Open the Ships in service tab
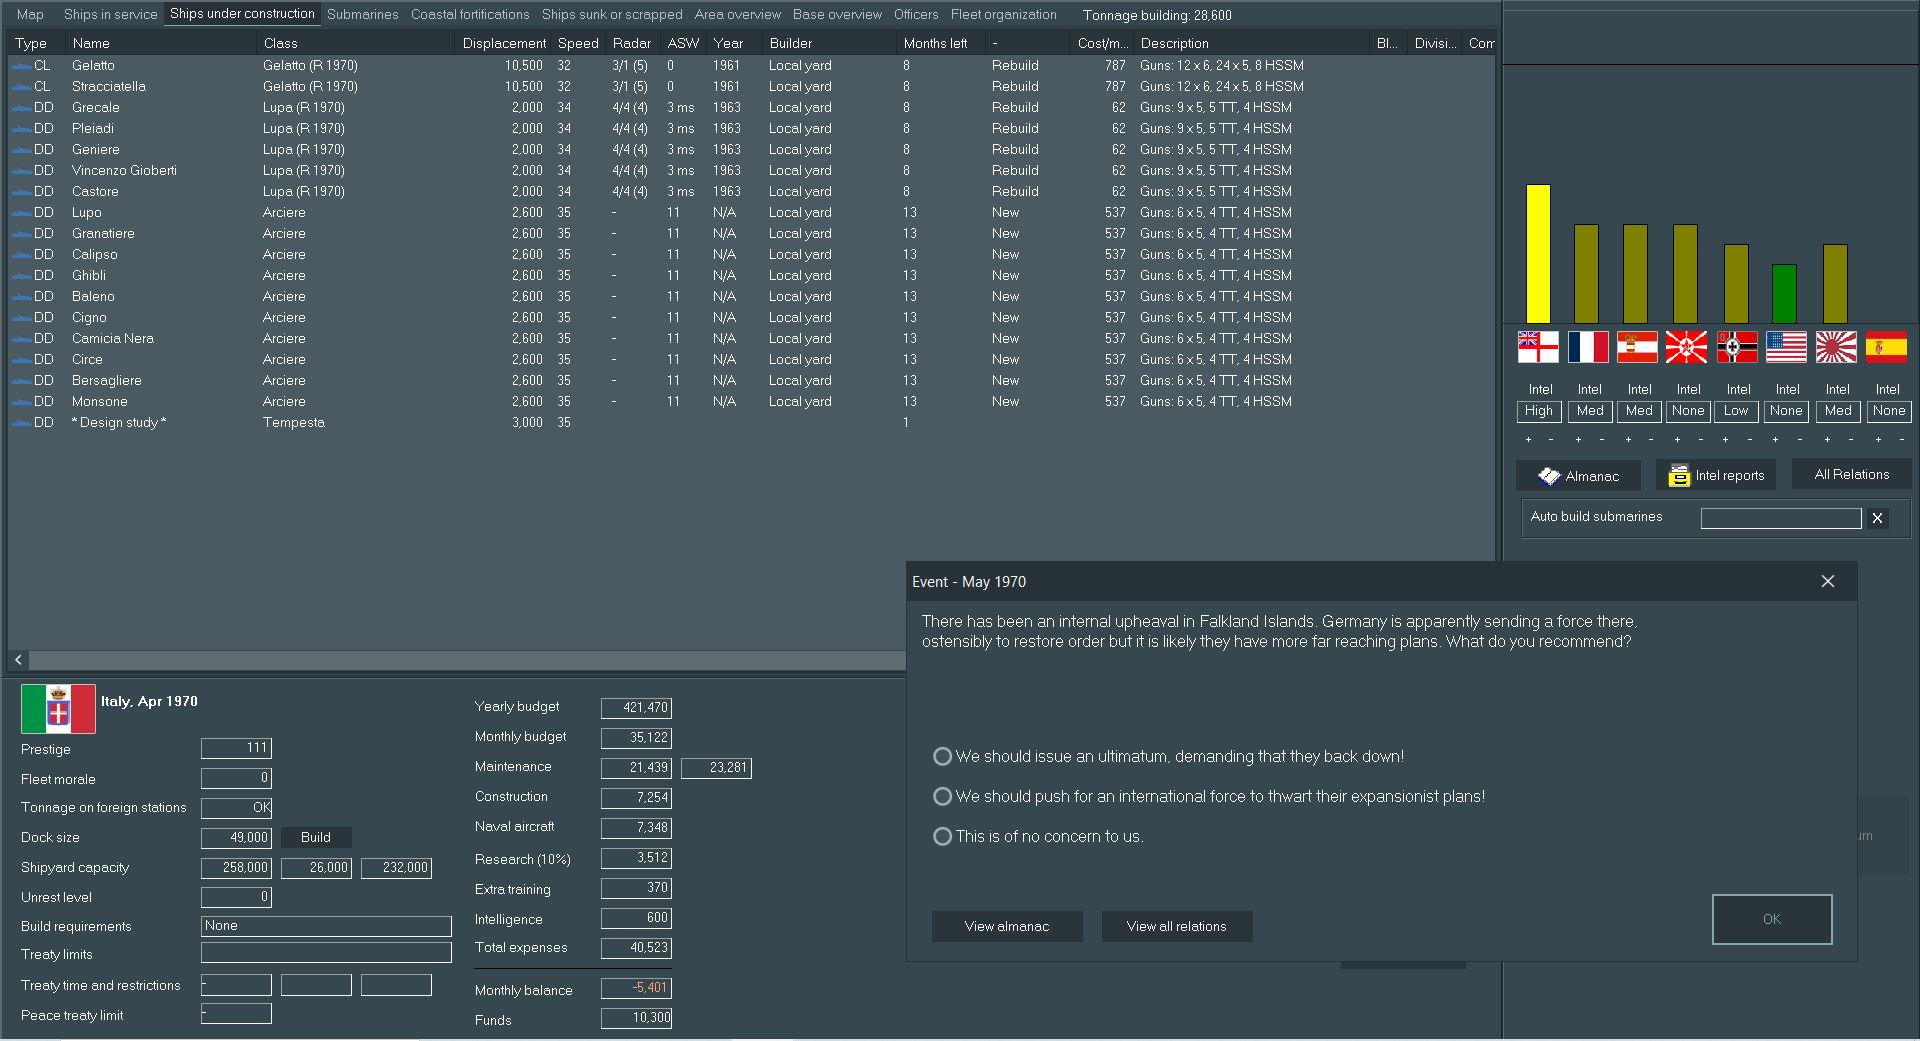1920x1041 pixels. [110, 15]
